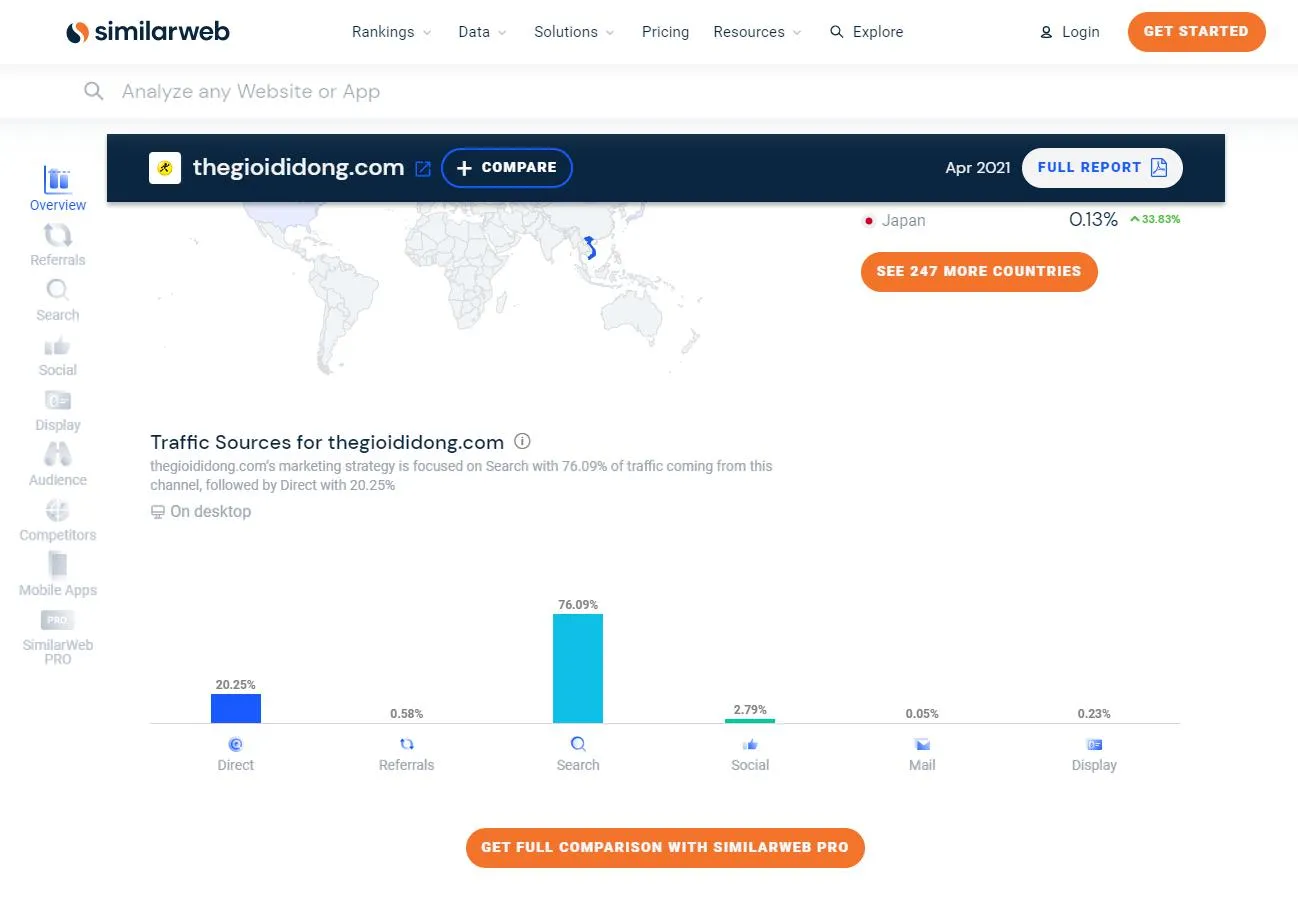This screenshot has height=922, width=1298.
Task: Click Explore in the top navigation
Action: 866,32
